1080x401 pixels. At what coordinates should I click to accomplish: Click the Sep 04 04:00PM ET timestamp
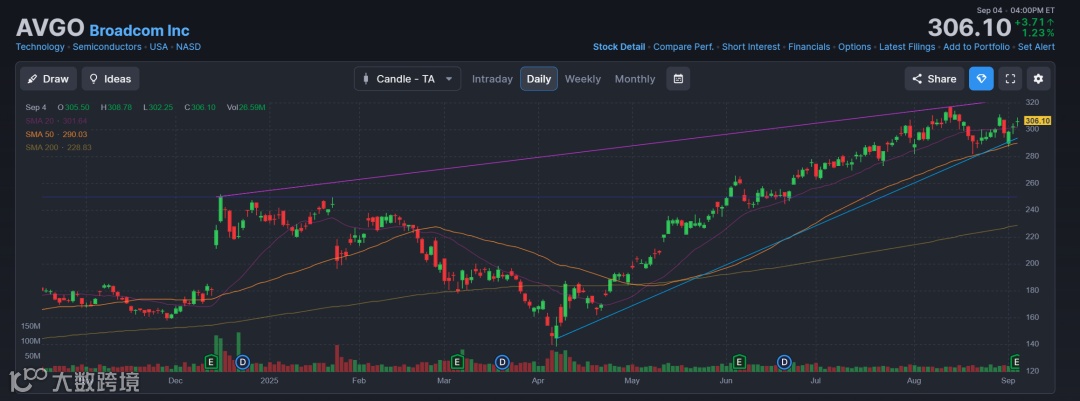1015,10
